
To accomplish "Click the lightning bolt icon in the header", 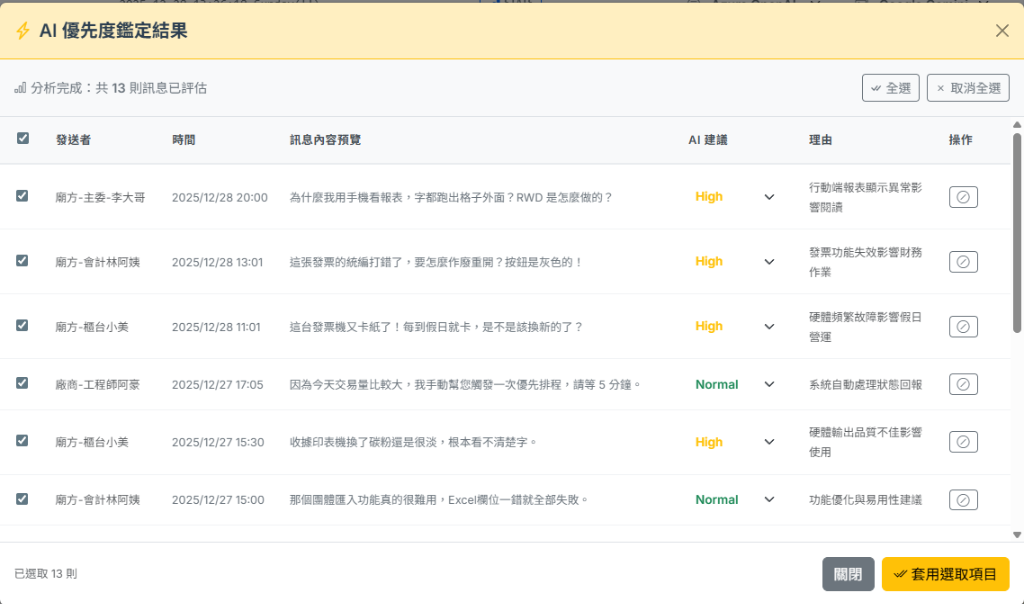I will coord(23,31).
